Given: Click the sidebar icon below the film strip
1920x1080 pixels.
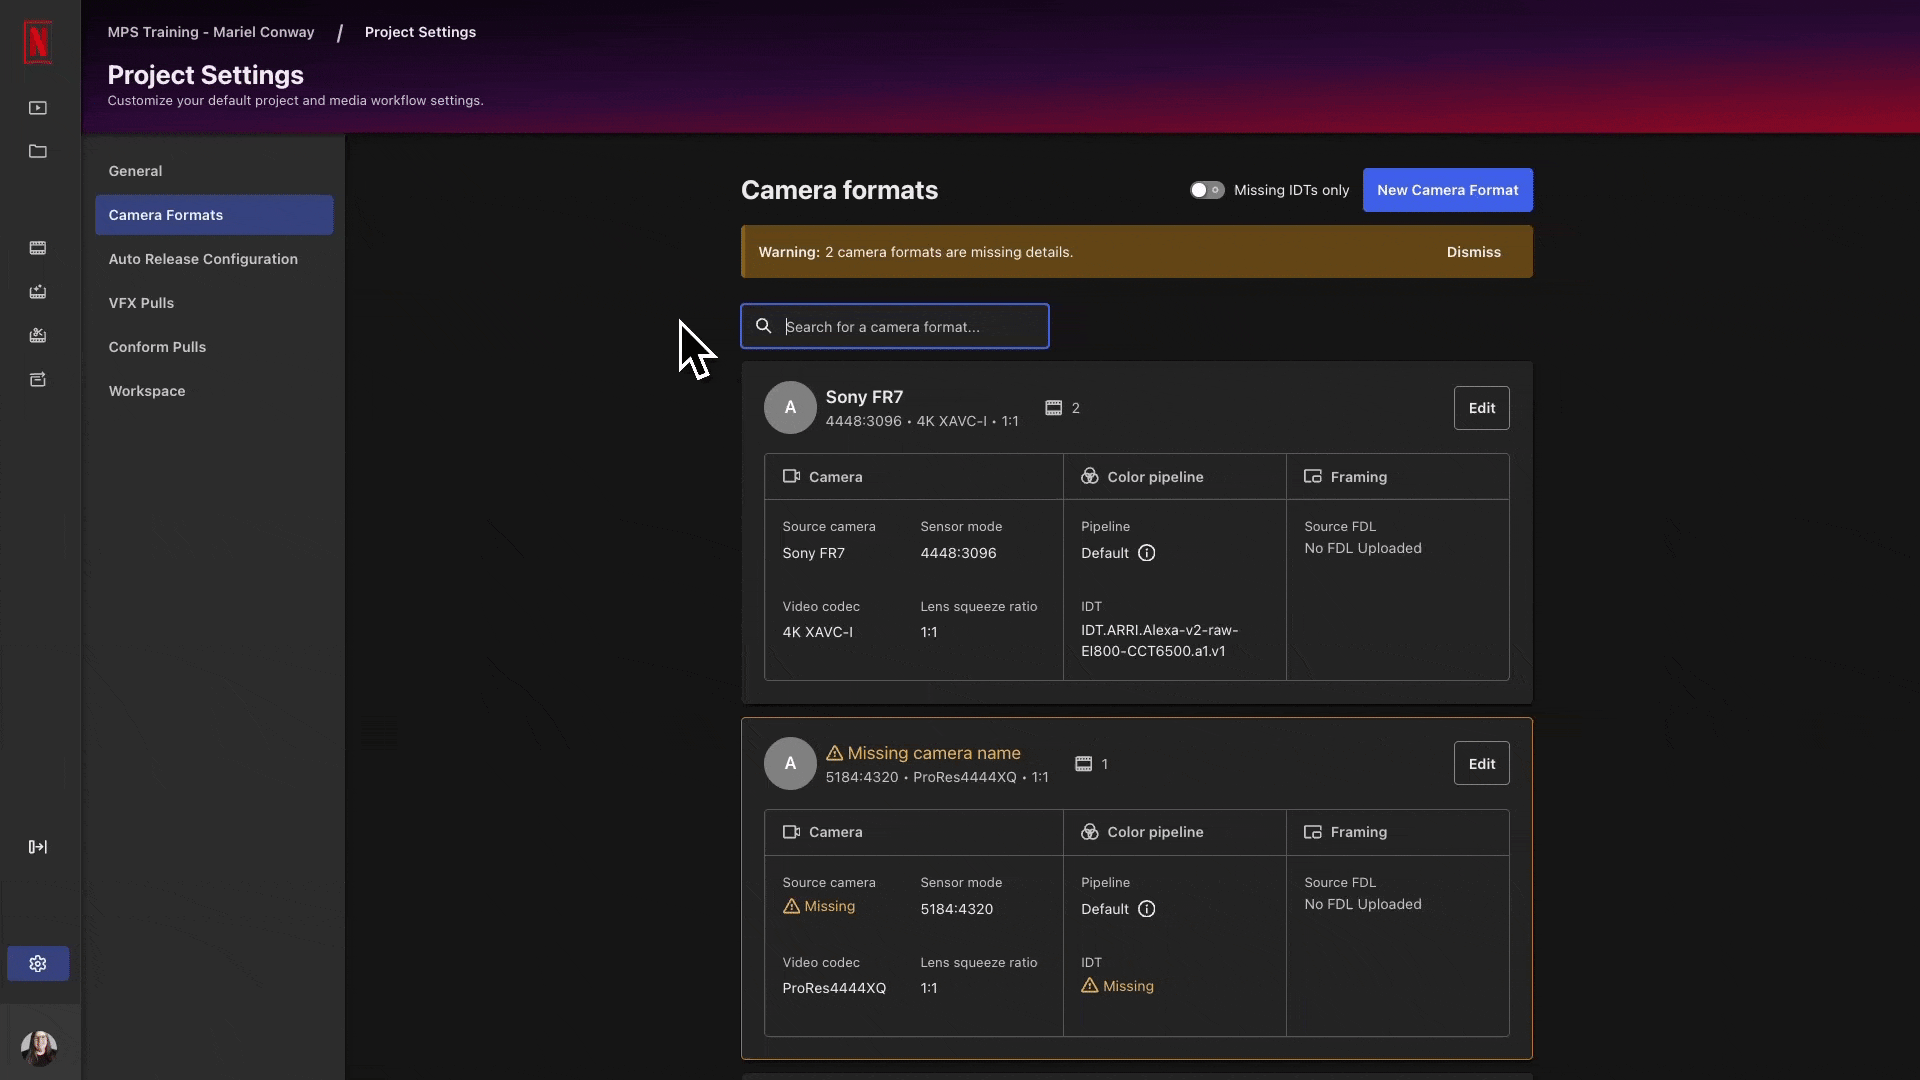Looking at the screenshot, I should pyautogui.click(x=38, y=292).
